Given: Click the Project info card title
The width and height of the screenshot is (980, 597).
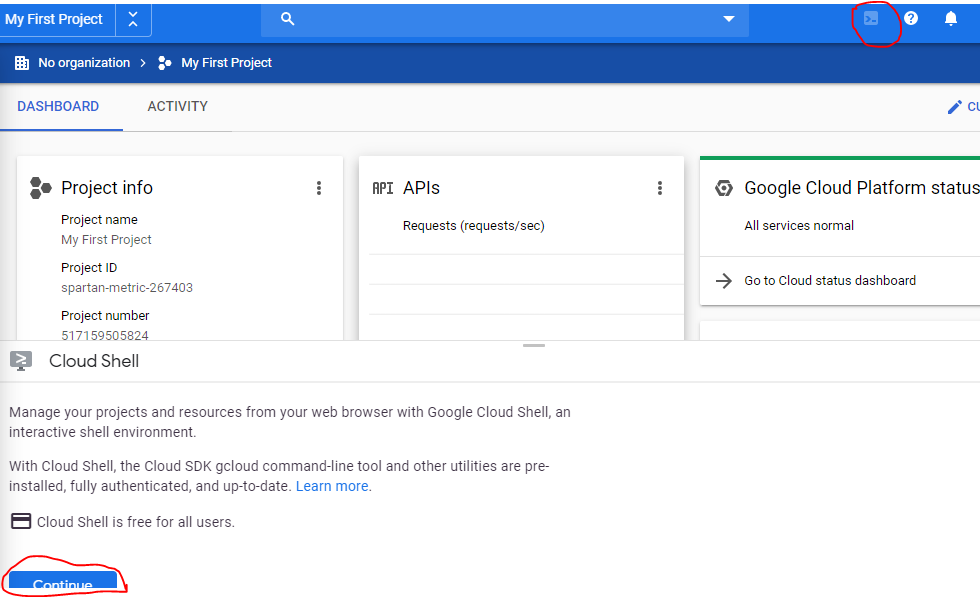Looking at the screenshot, I should pos(107,188).
